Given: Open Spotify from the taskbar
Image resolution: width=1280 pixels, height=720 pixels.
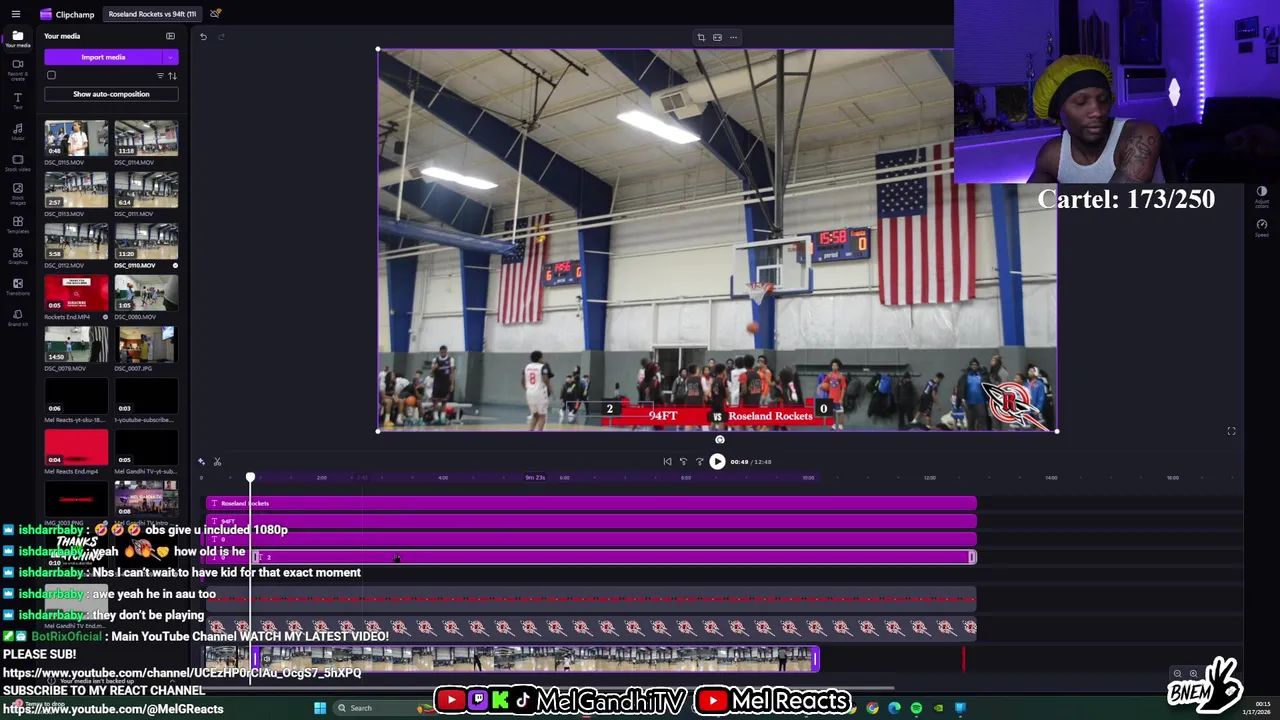Looking at the screenshot, I should [916, 708].
